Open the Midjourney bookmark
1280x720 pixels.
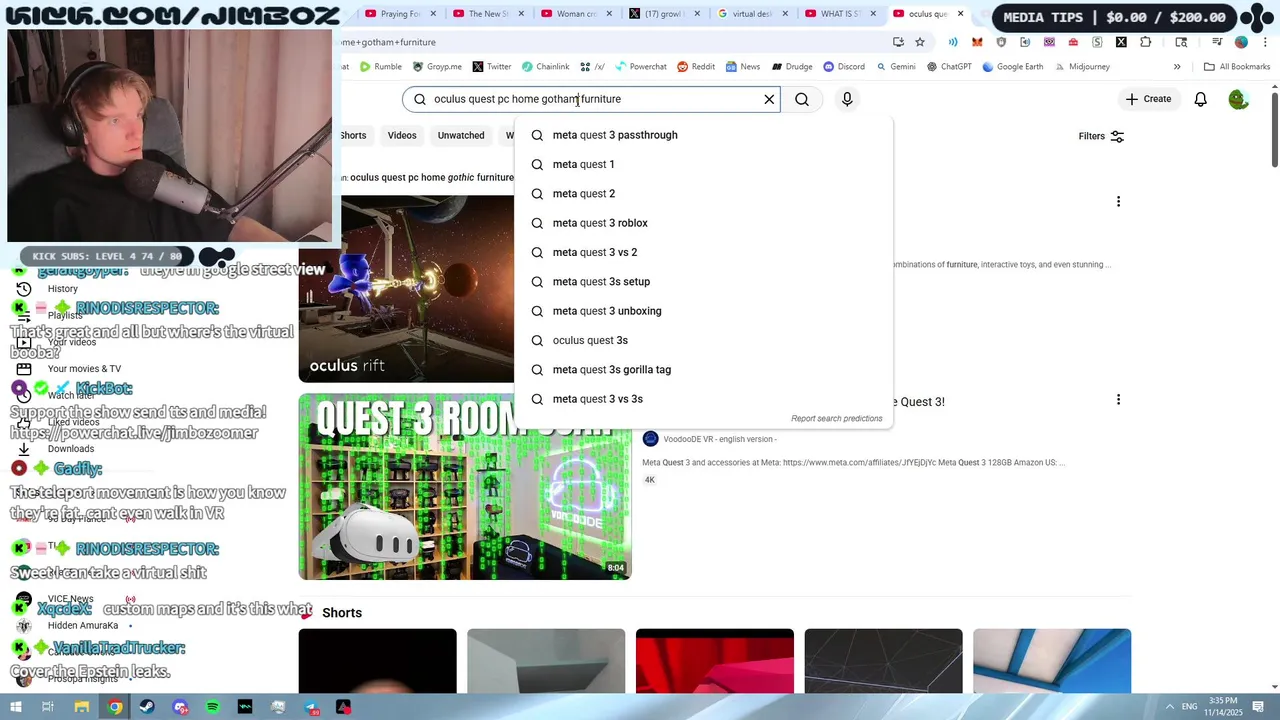tap(1081, 67)
